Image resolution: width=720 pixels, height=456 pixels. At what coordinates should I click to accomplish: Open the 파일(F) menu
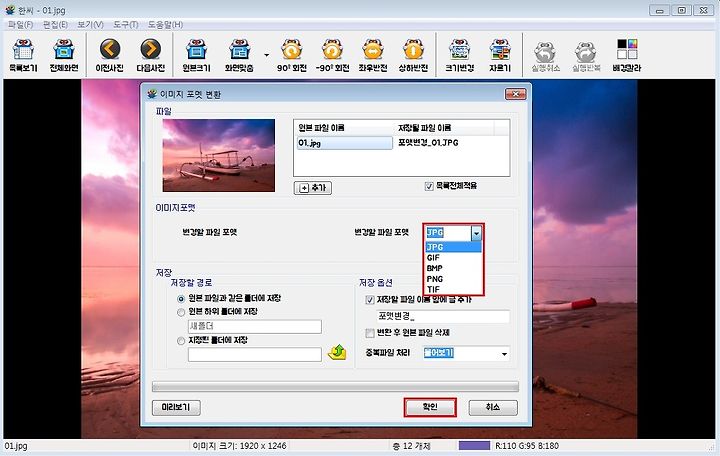[x=21, y=24]
